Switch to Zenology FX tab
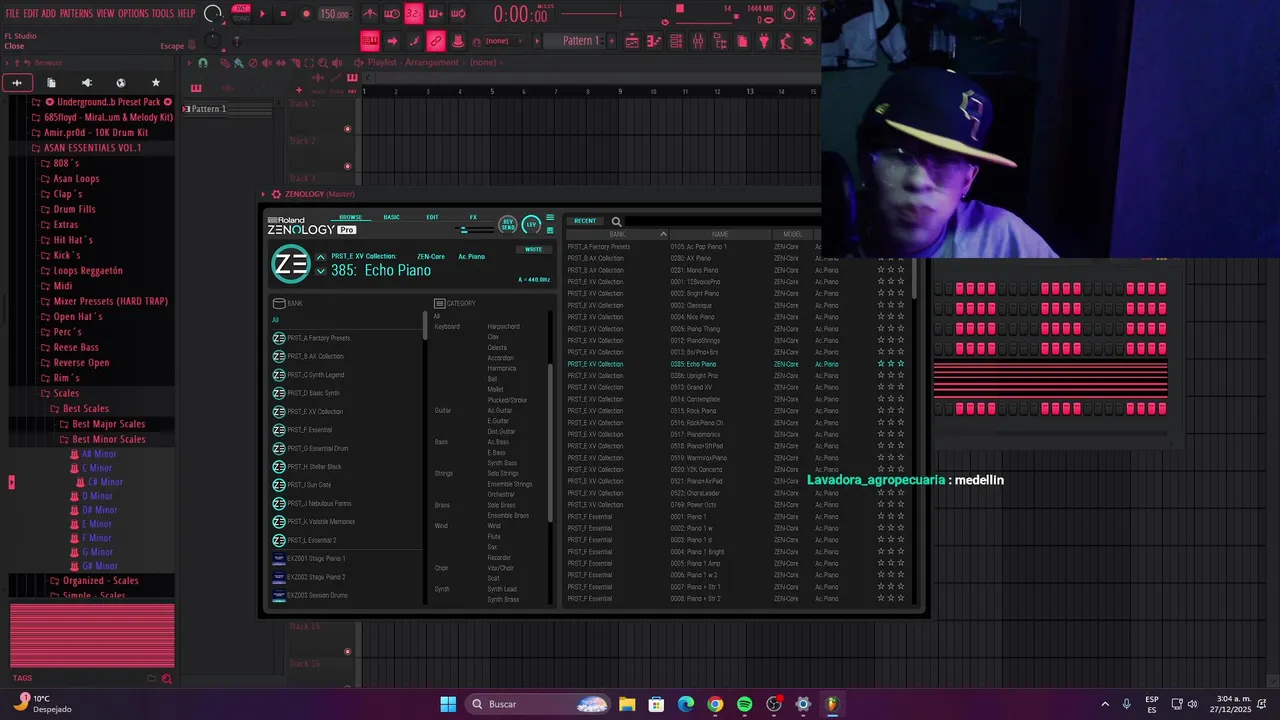 (473, 217)
